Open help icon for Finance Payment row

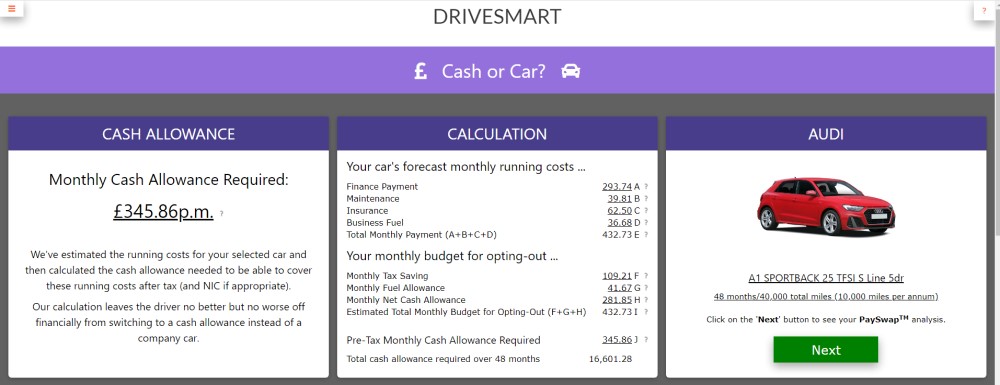[x=645, y=187]
